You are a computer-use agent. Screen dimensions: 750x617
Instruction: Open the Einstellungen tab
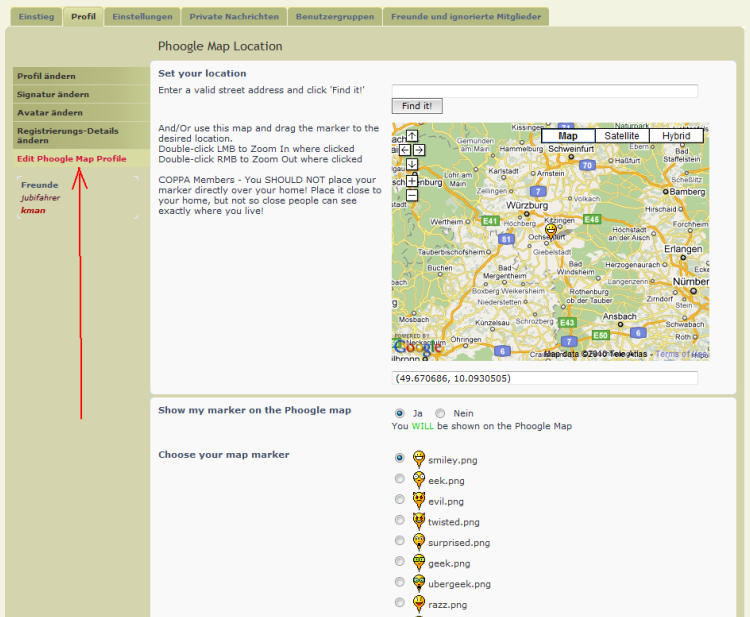[141, 17]
